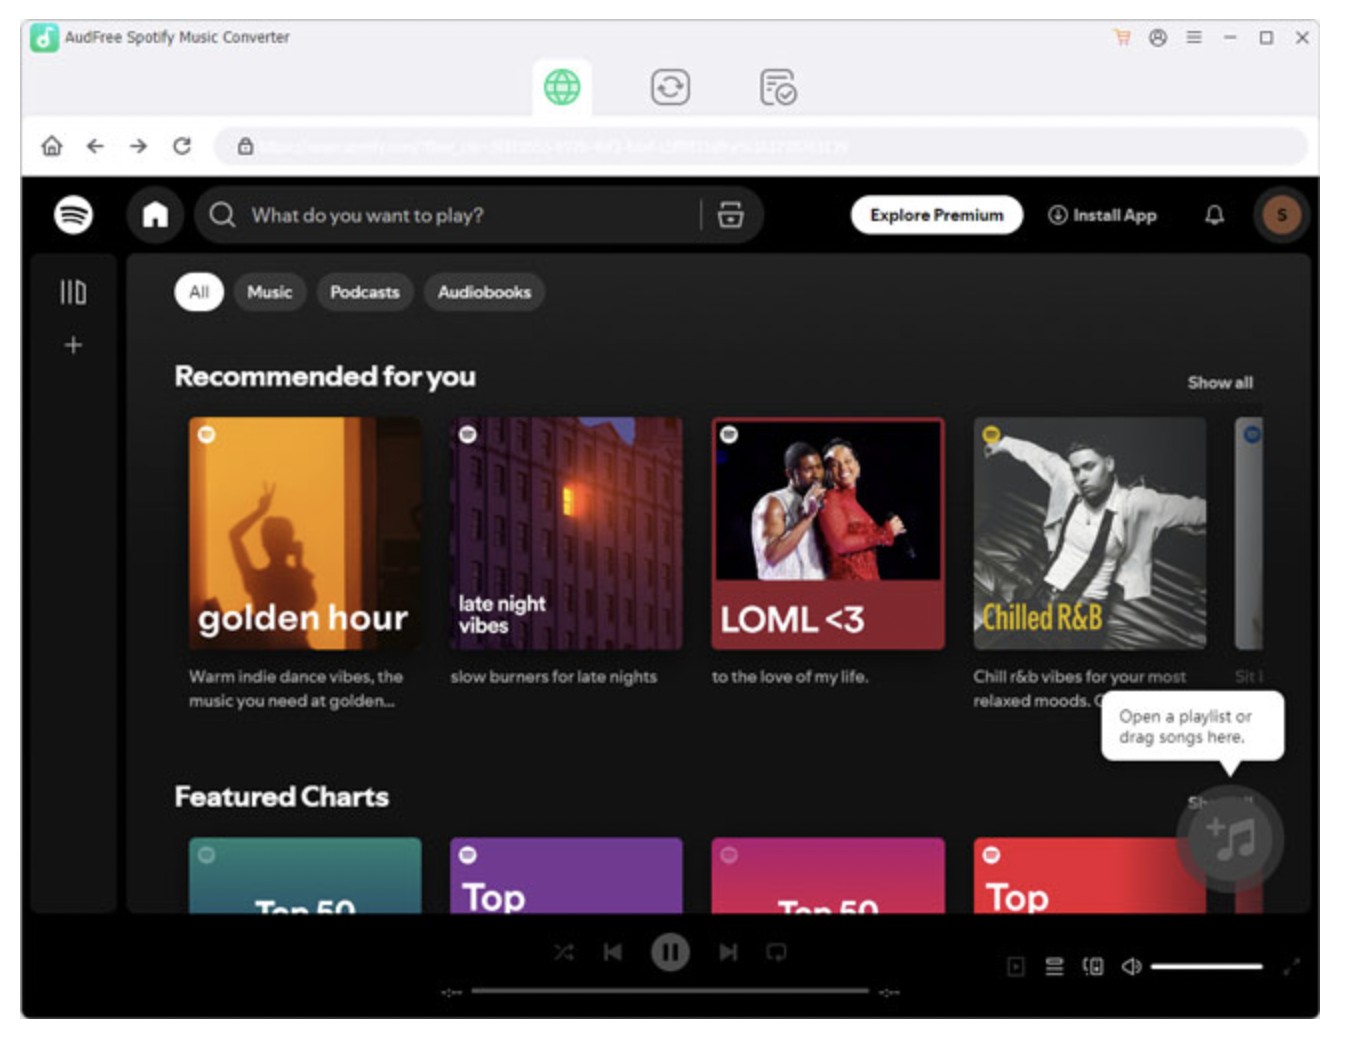Open the hamburger menu in title bar
Viewport: 1346px width, 1038px height.
[x=1194, y=37]
